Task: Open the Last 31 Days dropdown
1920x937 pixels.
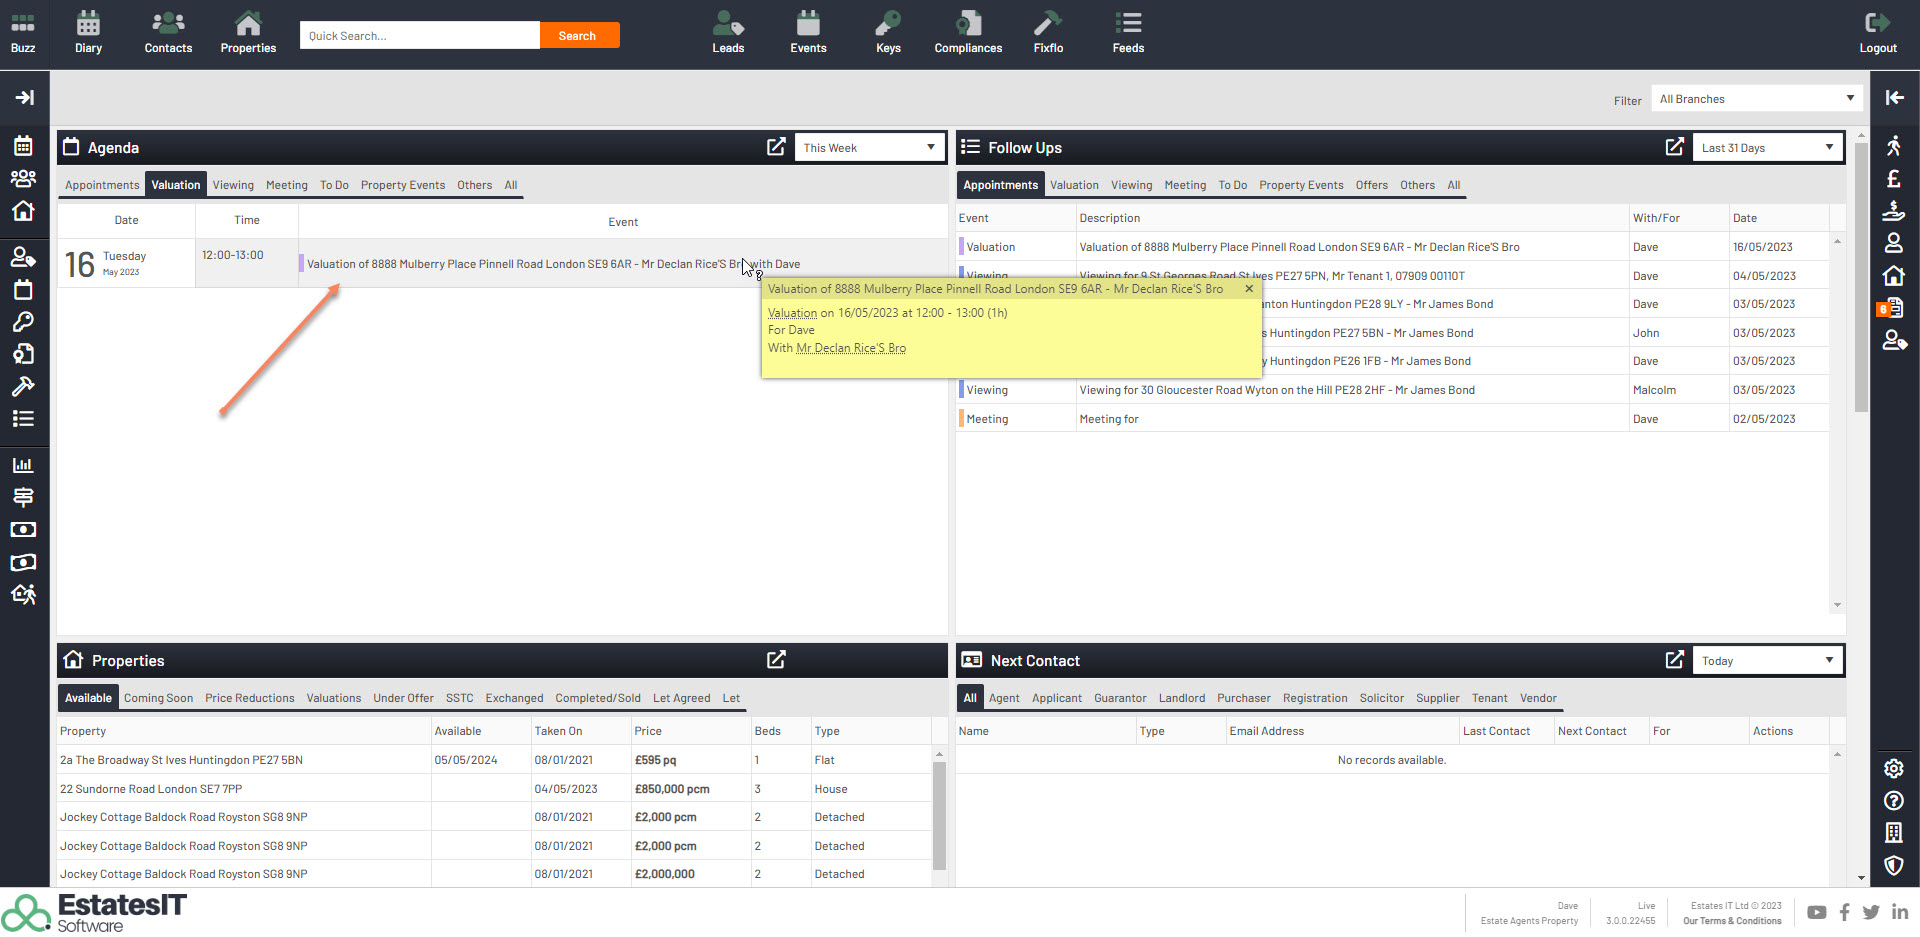Action: (1767, 148)
